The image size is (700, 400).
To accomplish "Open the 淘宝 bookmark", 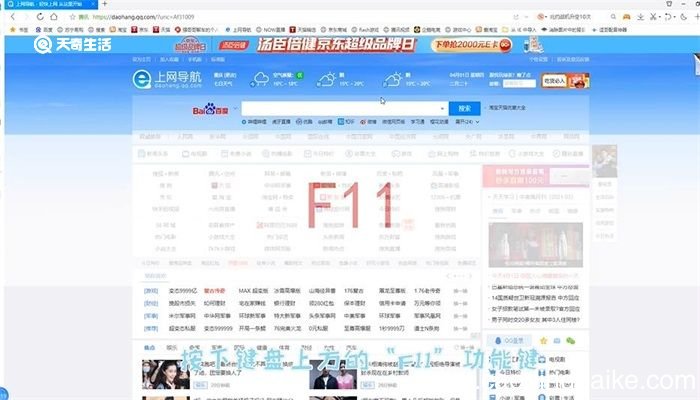I will coord(119,29).
